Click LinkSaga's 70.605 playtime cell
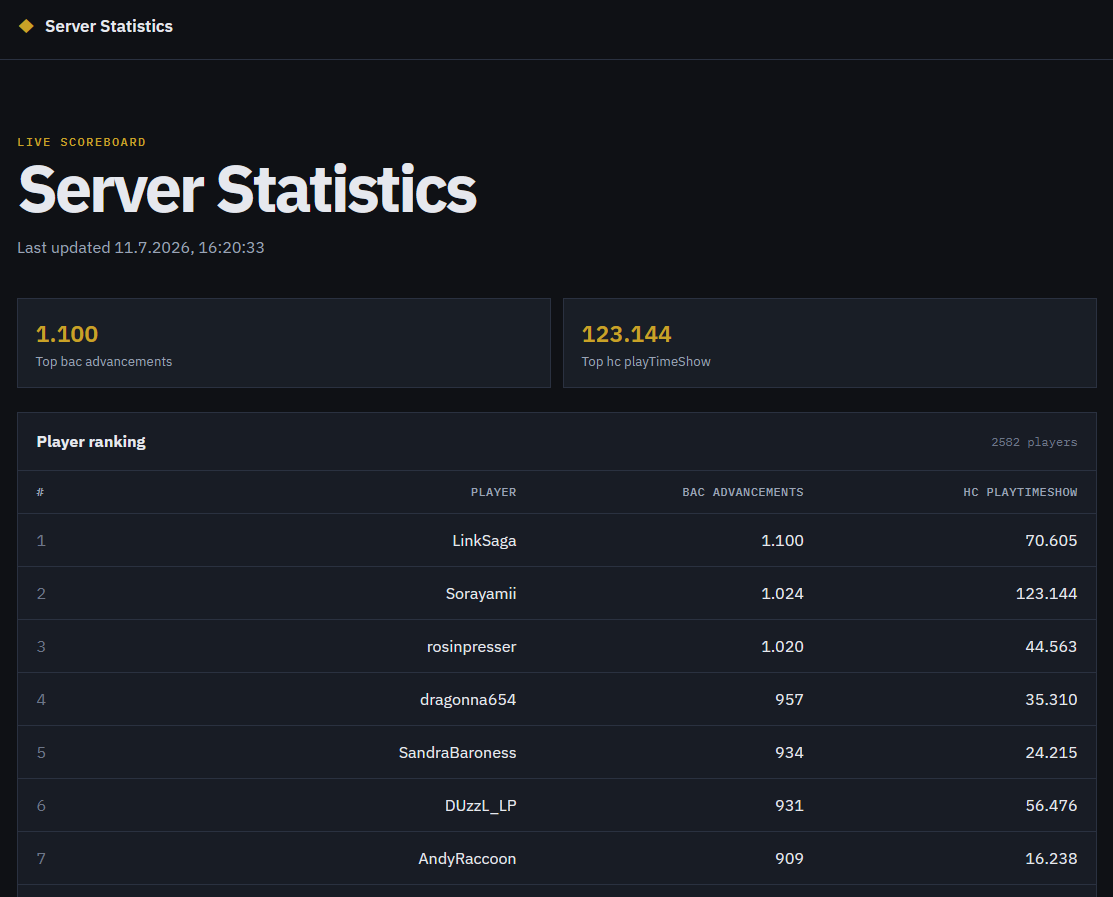This screenshot has width=1113, height=897. click(1051, 540)
